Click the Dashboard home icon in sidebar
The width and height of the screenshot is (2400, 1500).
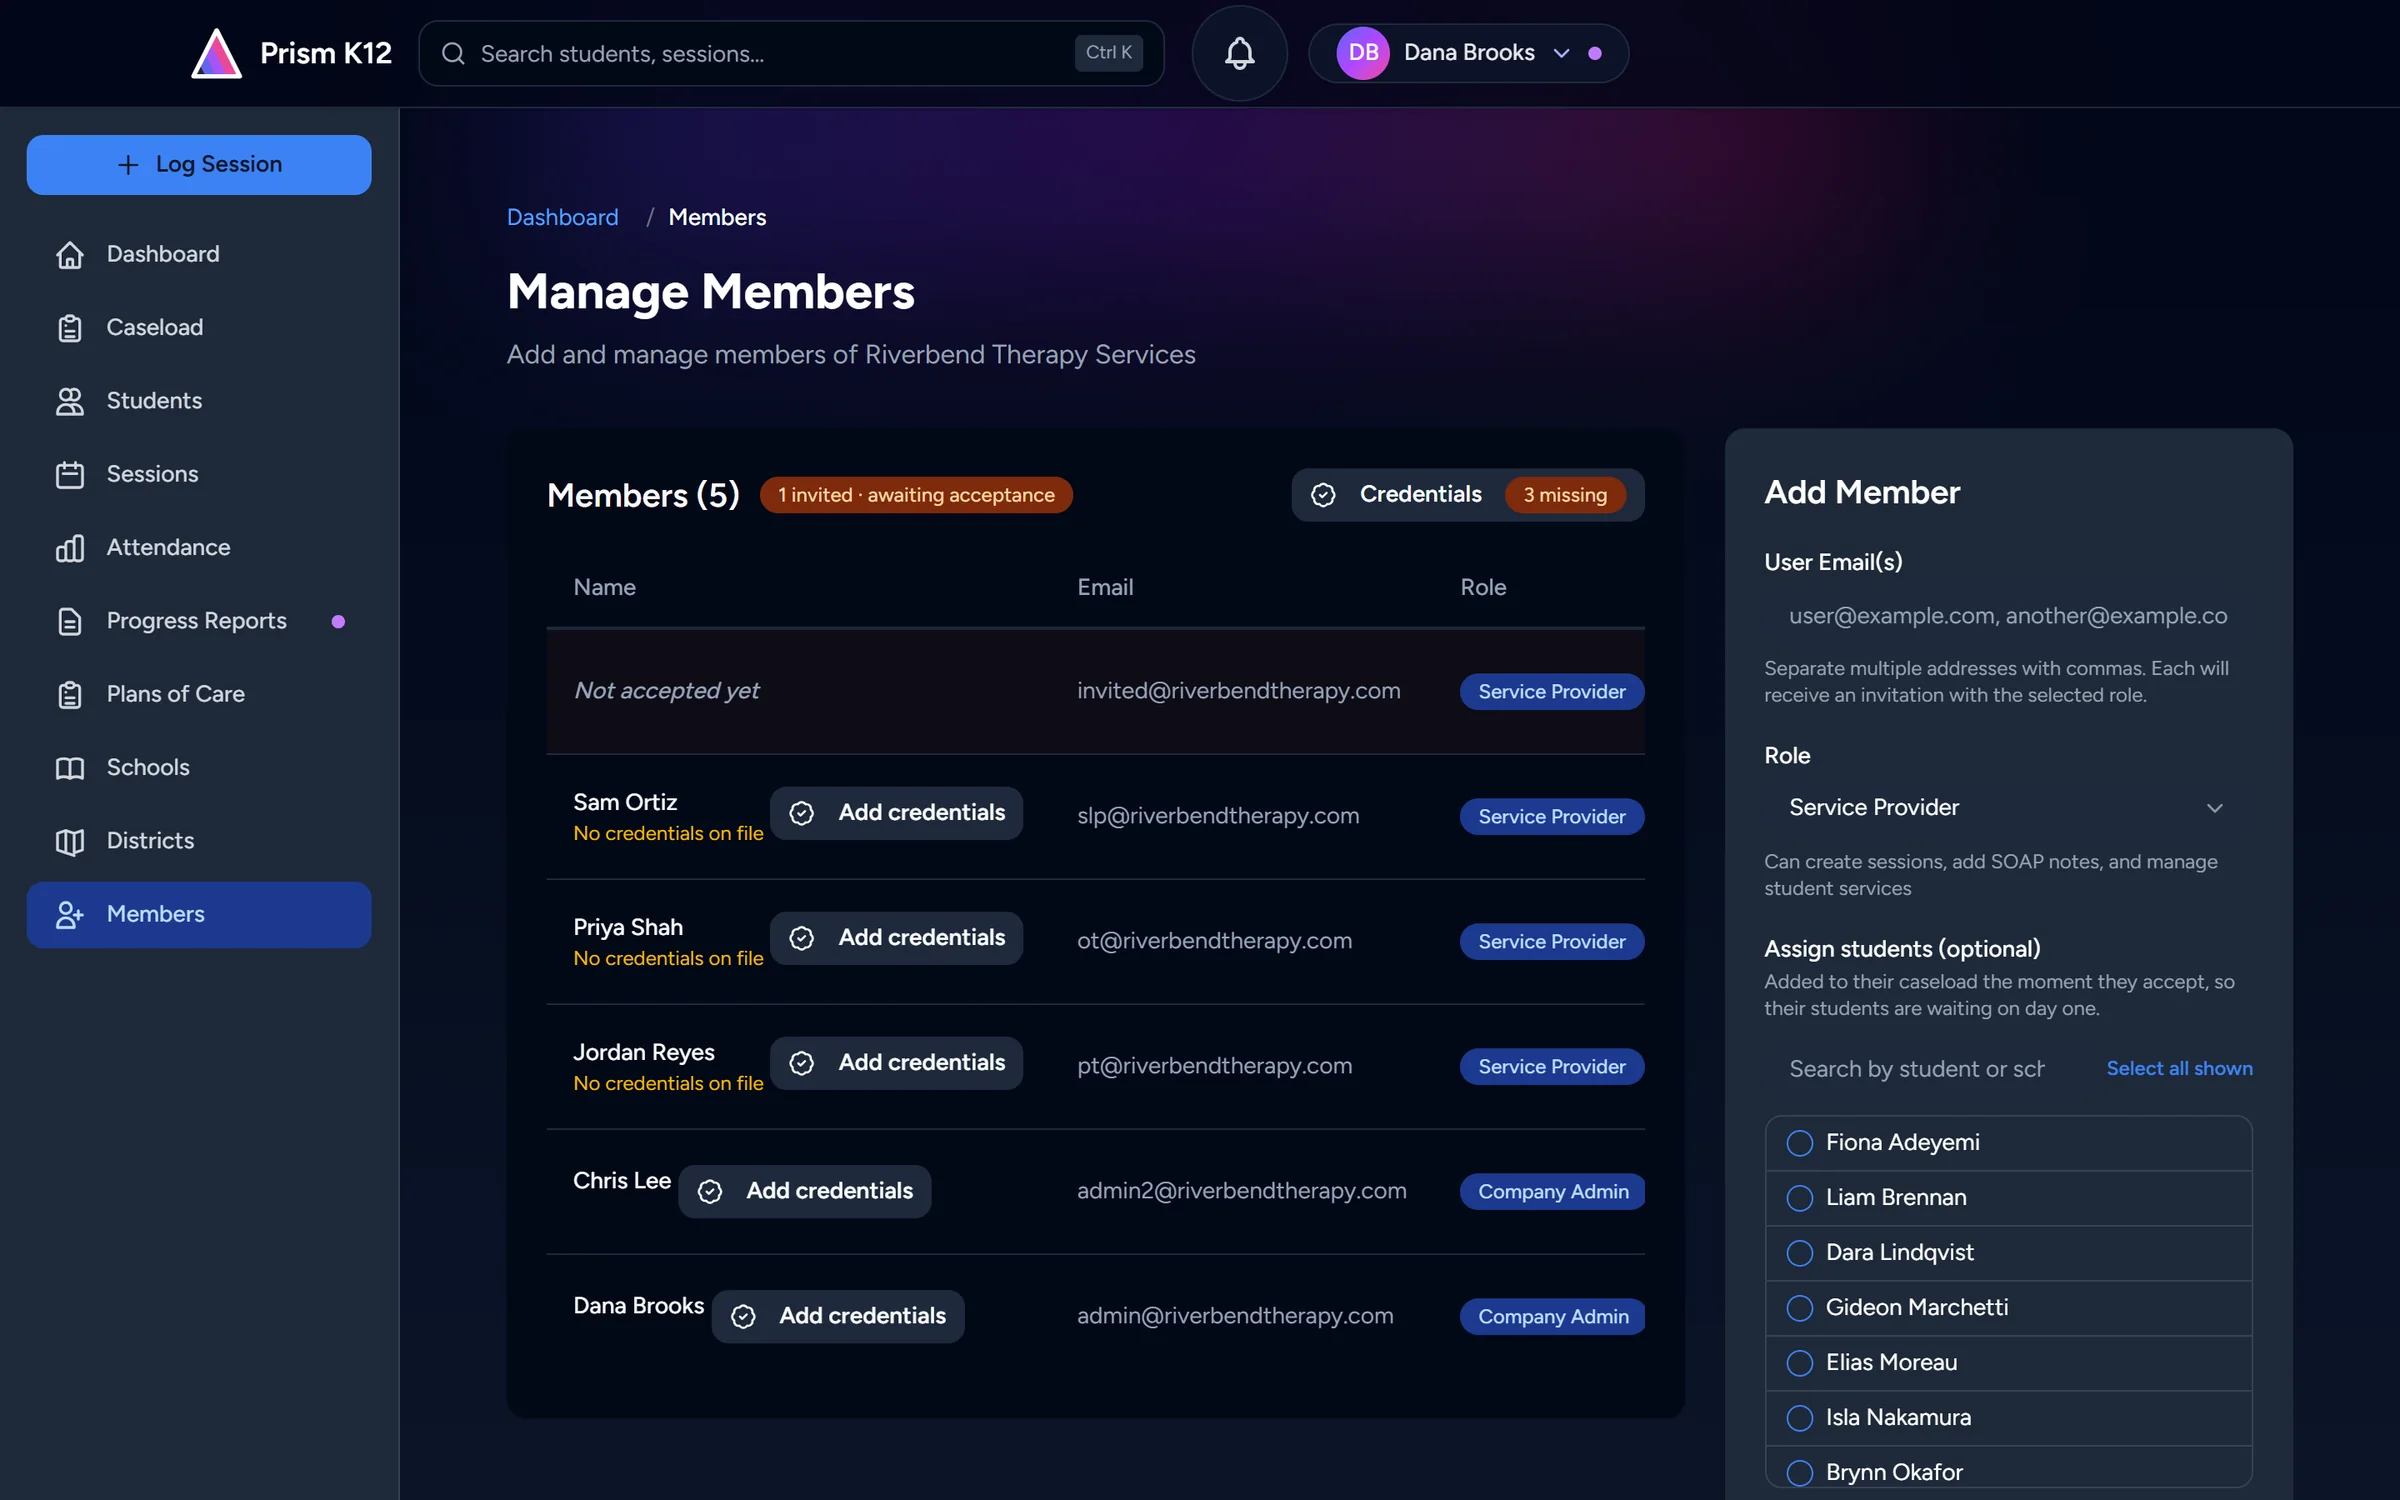pyautogui.click(x=70, y=254)
